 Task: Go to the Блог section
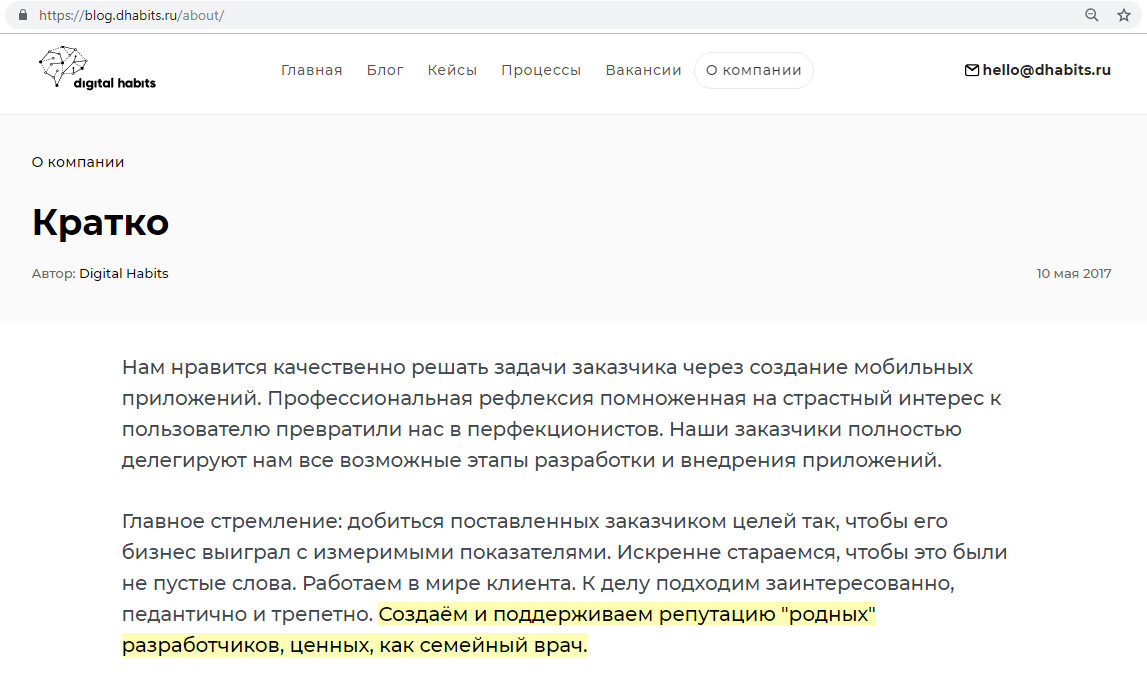point(385,70)
